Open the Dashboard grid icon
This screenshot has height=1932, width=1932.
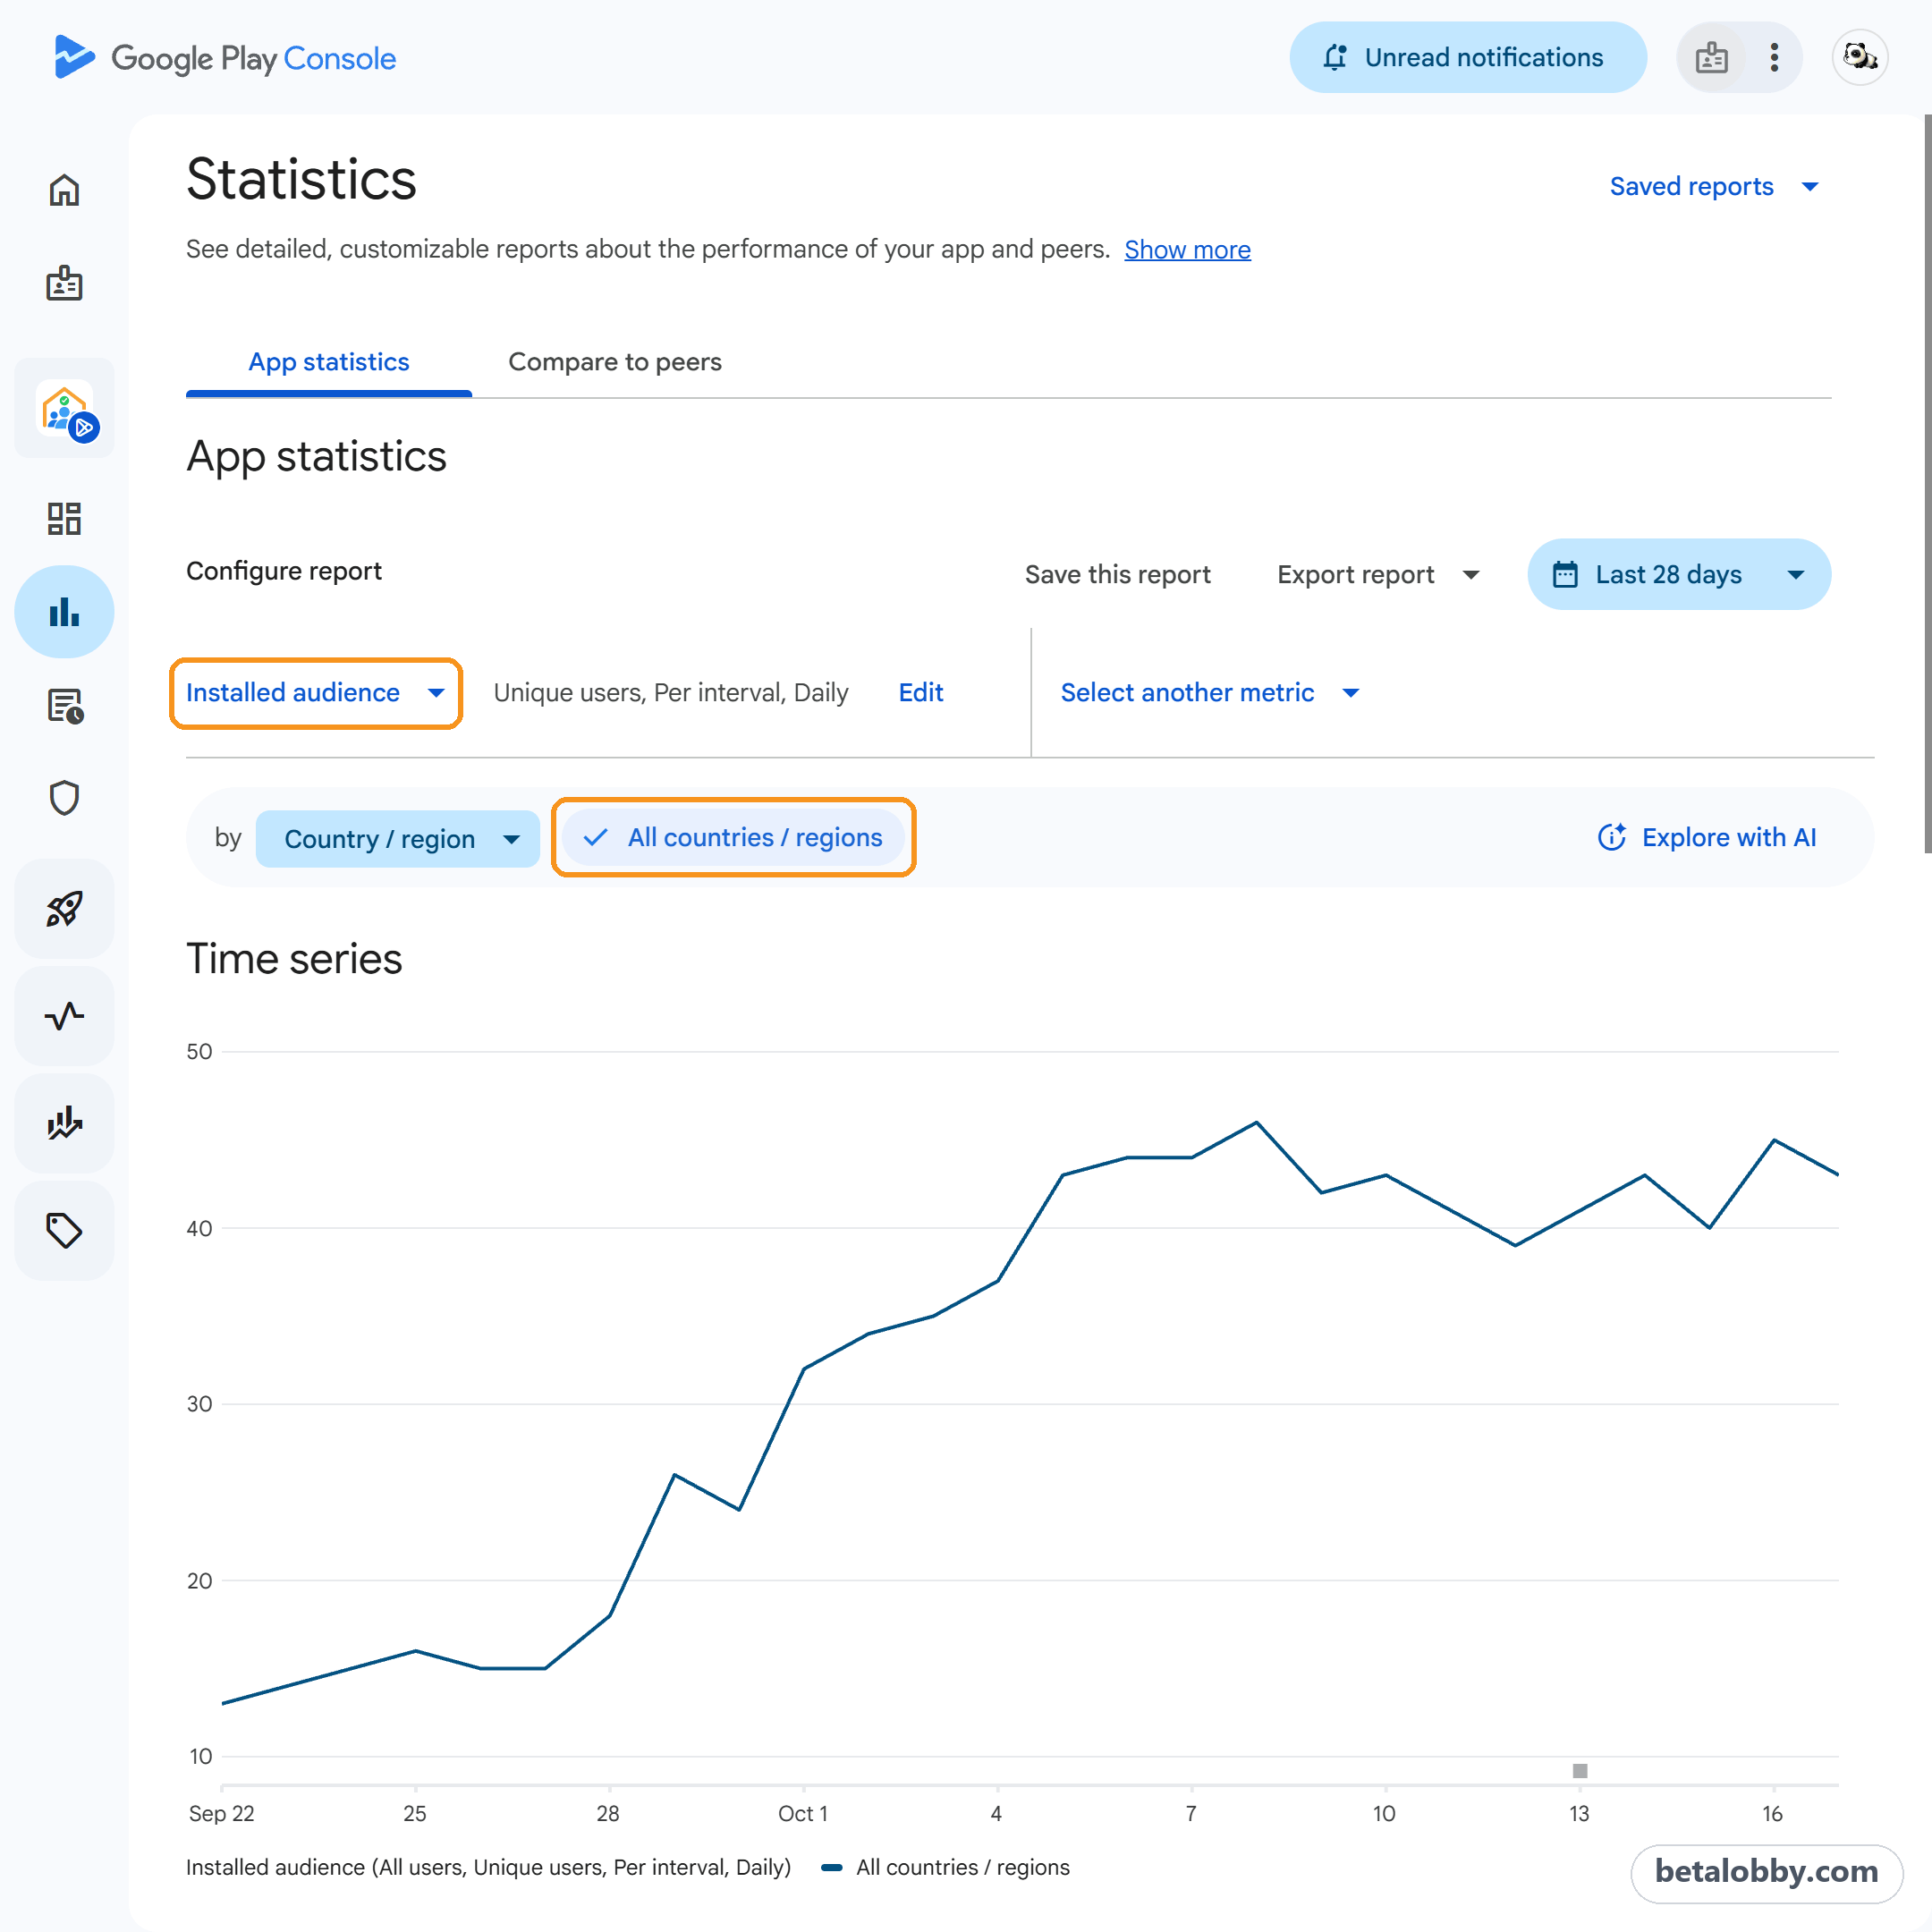point(64,518)
